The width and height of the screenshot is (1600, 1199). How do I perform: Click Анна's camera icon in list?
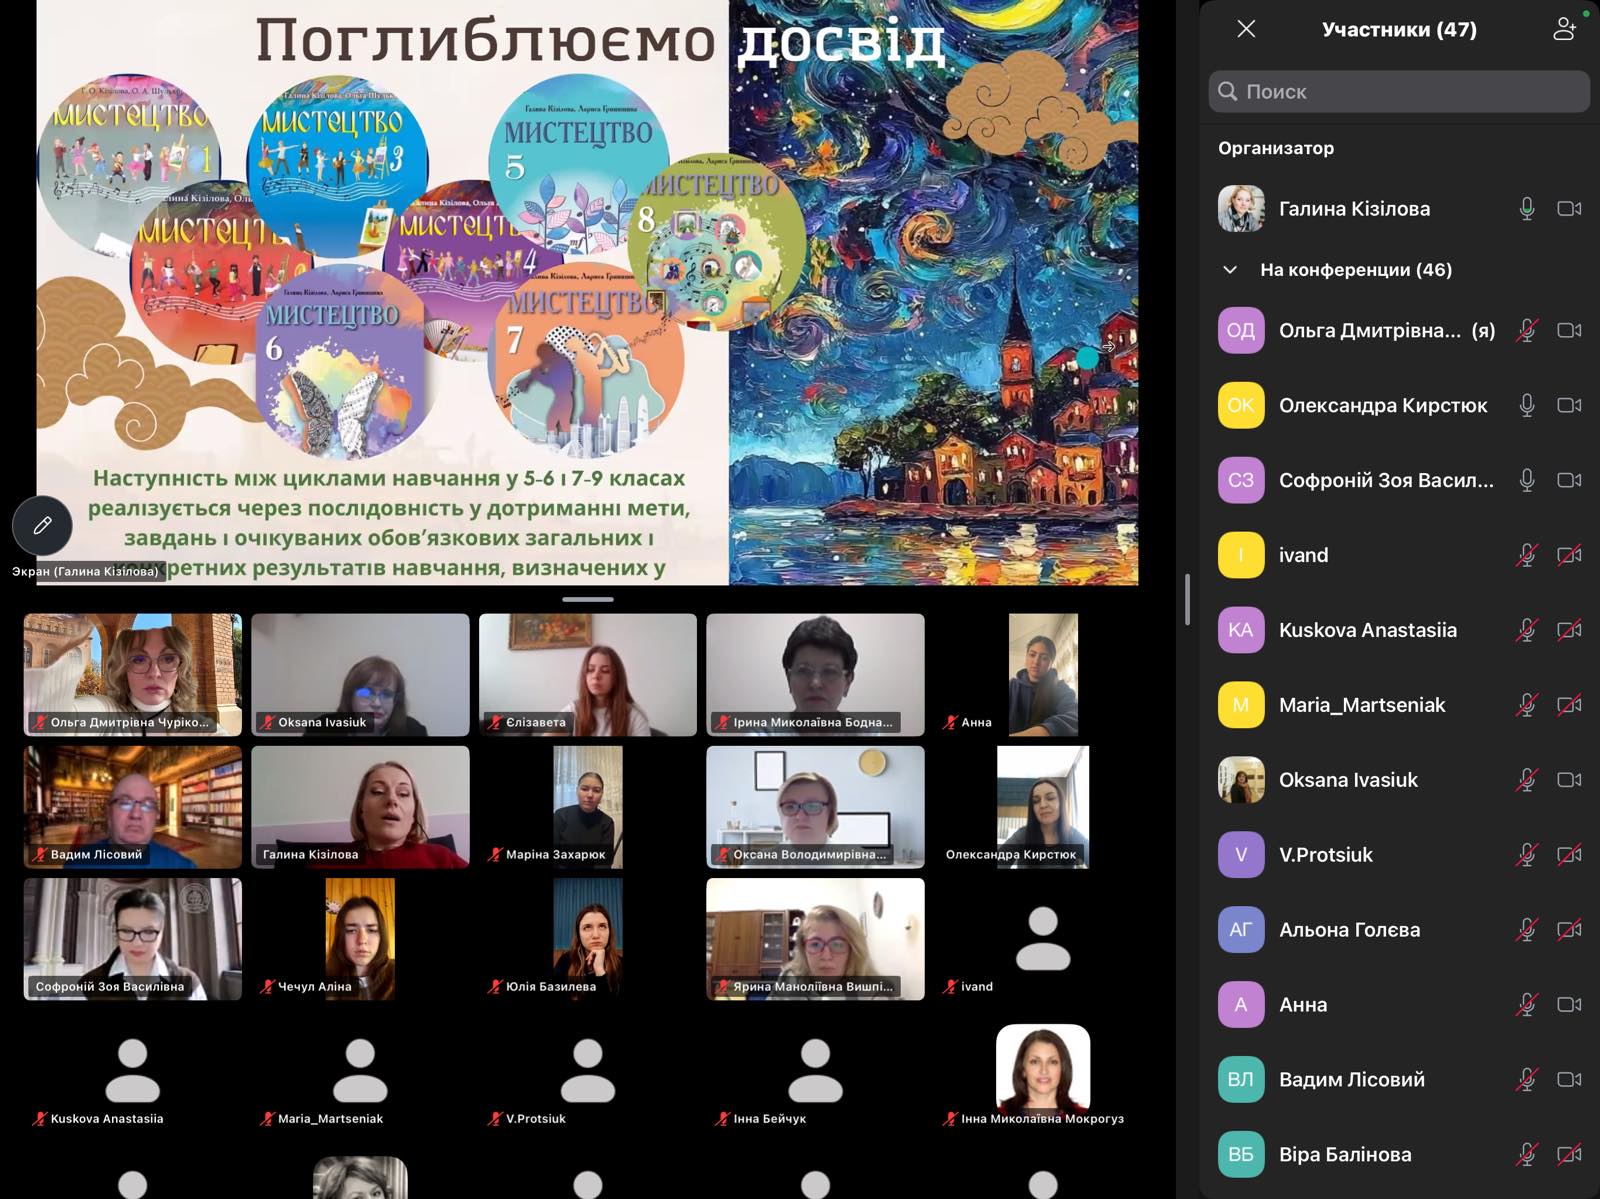coord(1569,1004)
